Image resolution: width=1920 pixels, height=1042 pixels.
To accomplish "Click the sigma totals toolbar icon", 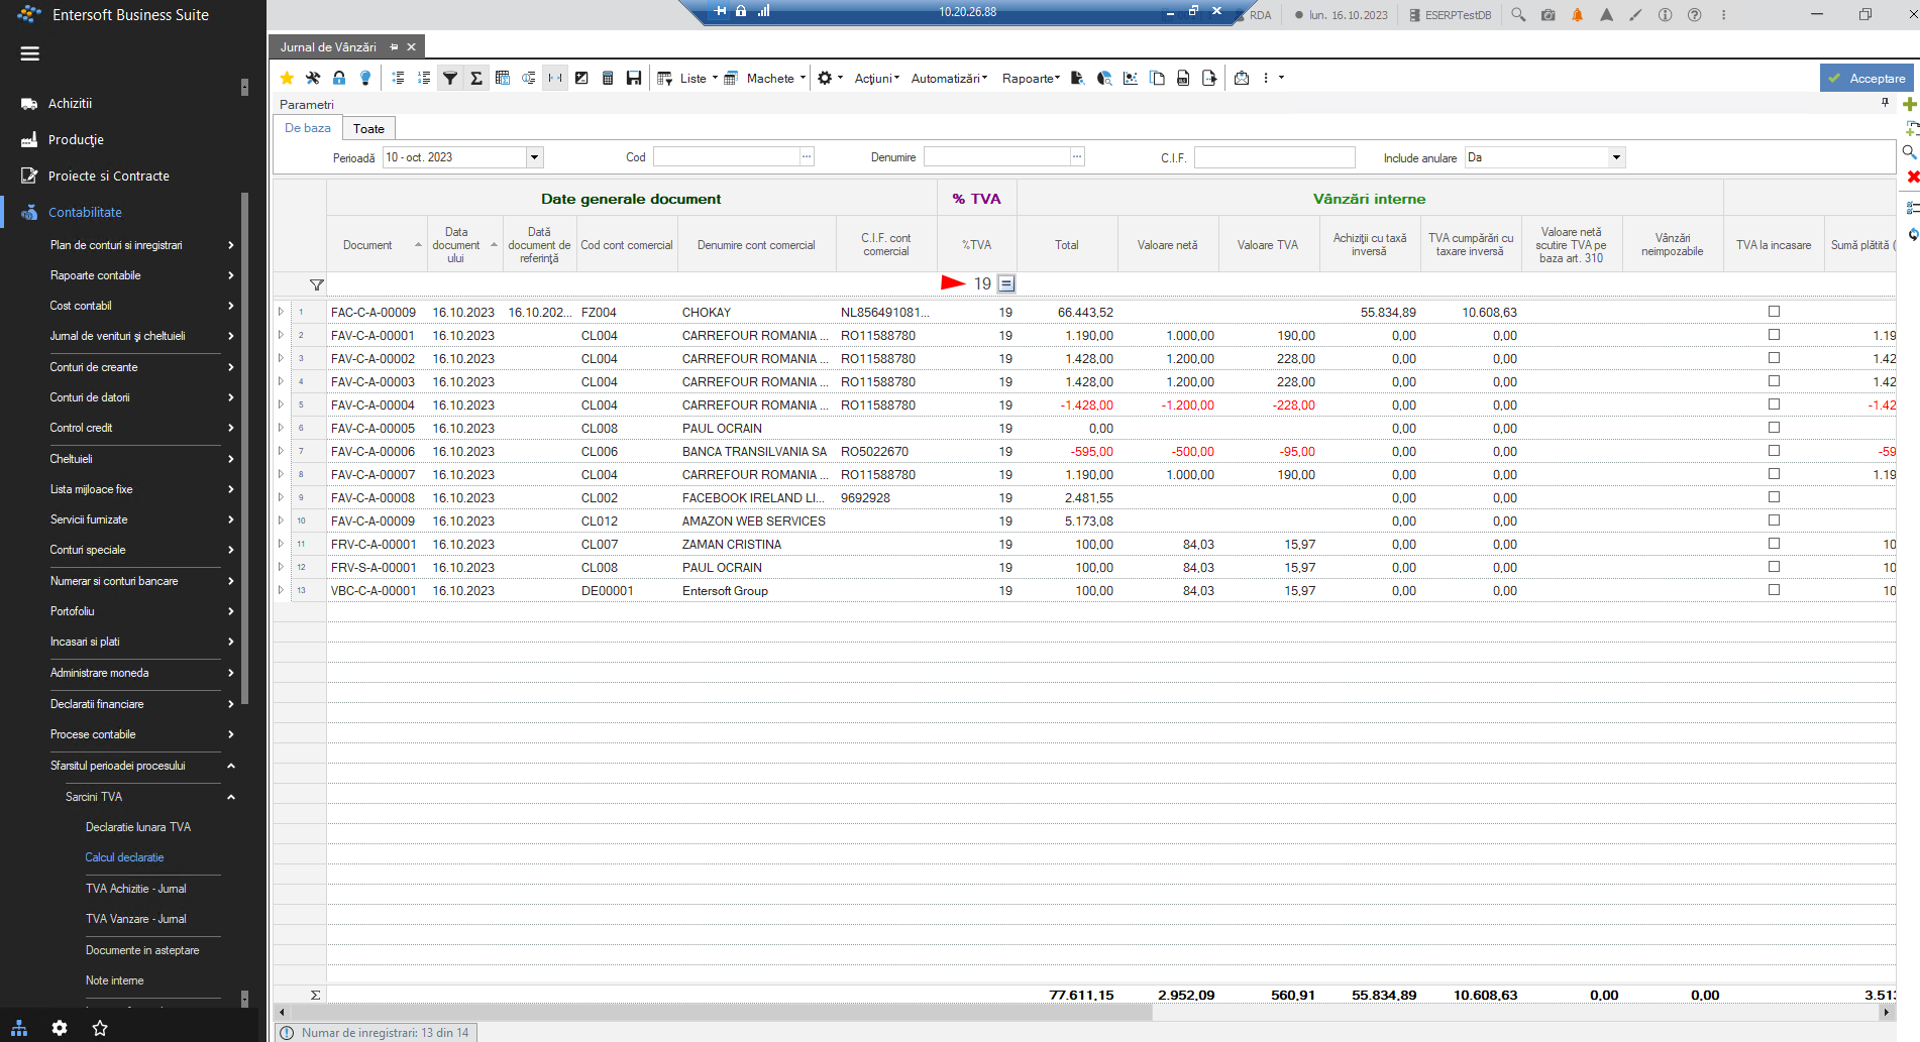I will click(x=477, y=78).
